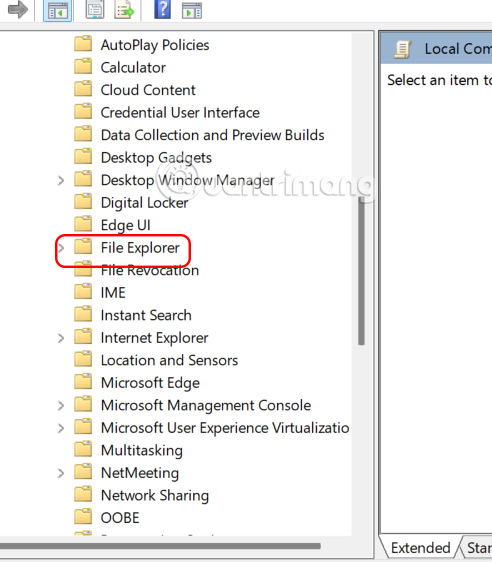Click the scroll icon beside Local Com header

click(403, 49)
